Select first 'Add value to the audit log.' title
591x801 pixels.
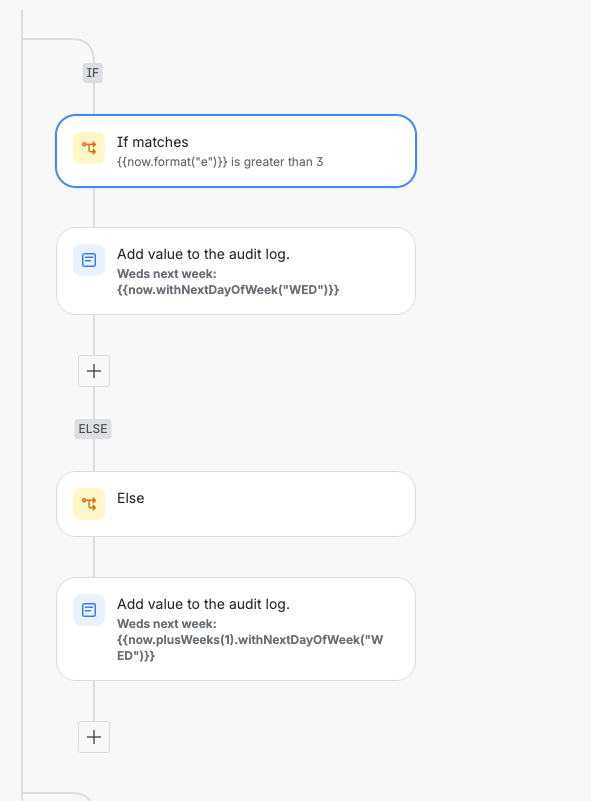click(x=203, y=254)
